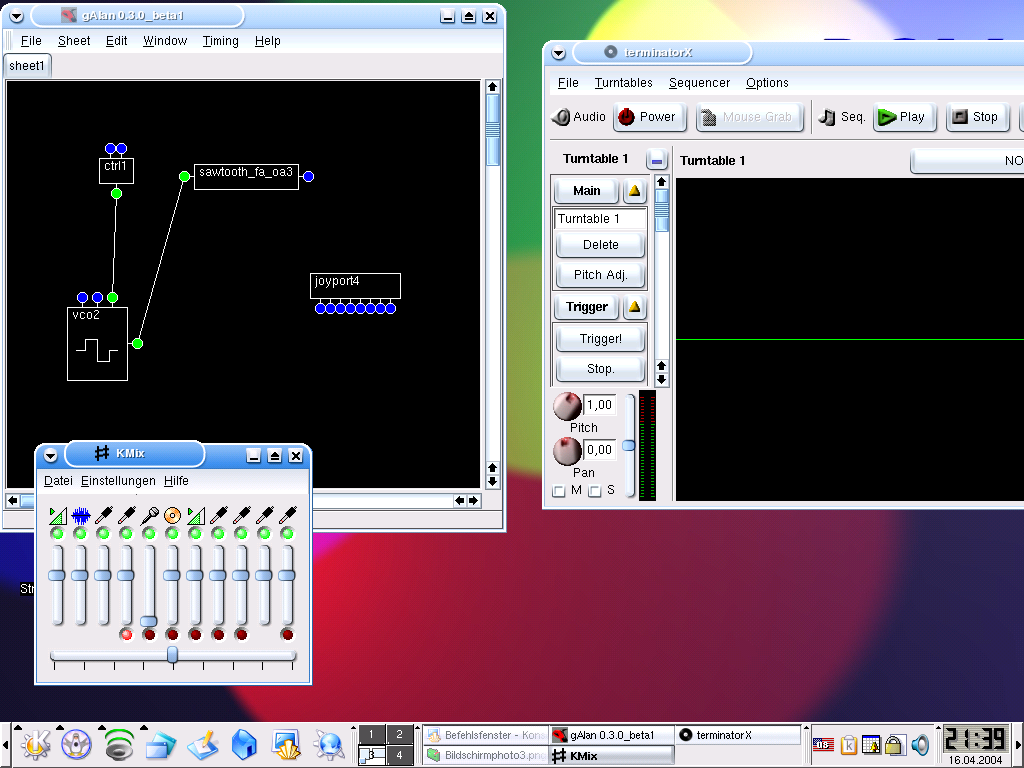Screen dimensions: 1024x768
Task: Toggle the green mute LED under the microphone
Action: click(149, 534)
